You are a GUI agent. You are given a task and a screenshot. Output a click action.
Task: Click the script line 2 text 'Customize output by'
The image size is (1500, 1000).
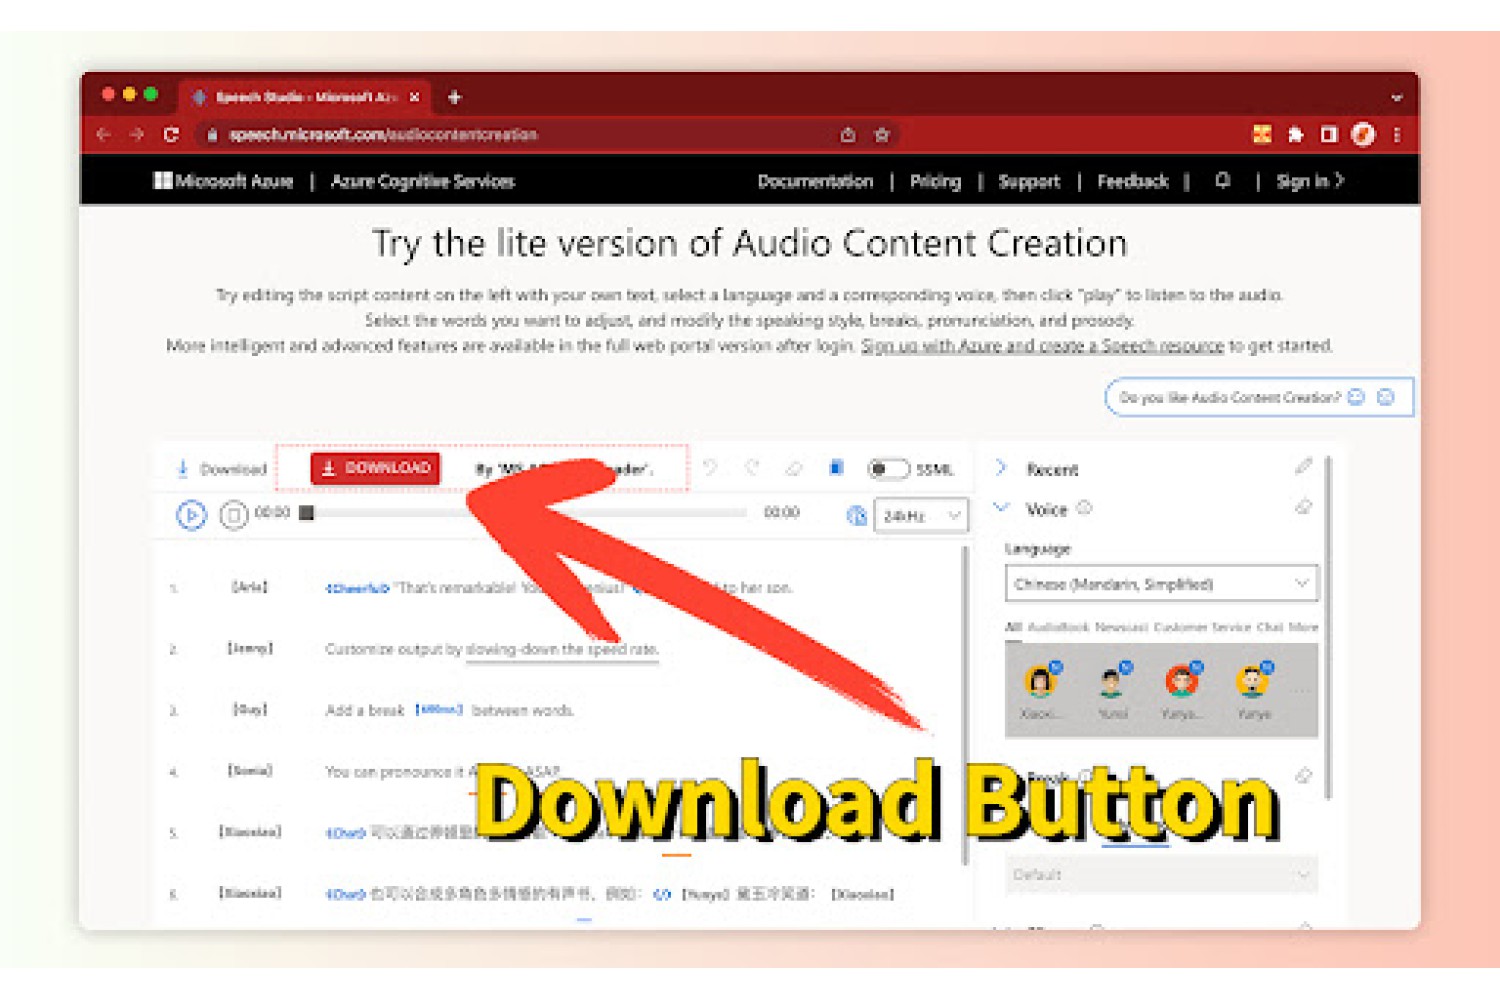[x=393, y=649]
